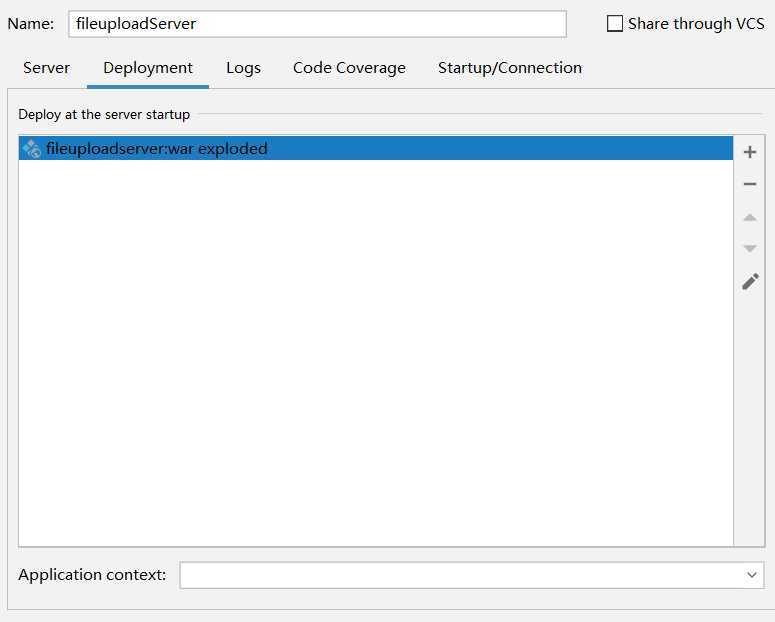Screen dimensions: 775x622
Task: Open the Logs tab
Action: pyautogui.click(x=243, y=68)
